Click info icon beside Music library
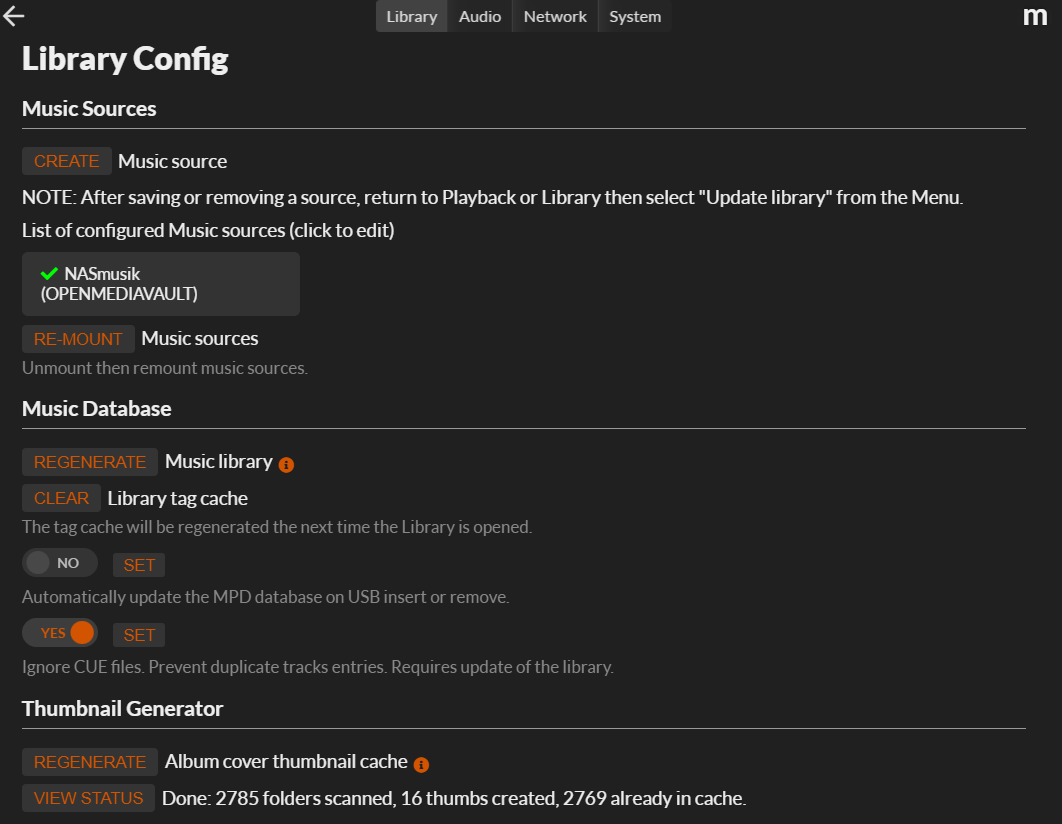Viewport: 1062px width, 824px height. pyautogui.click(x=286, y=464)
